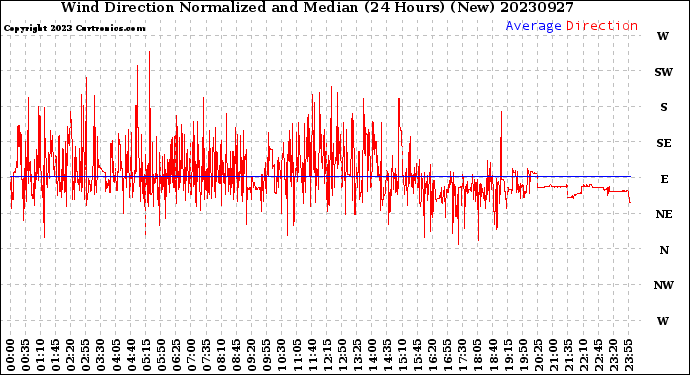
Task: Click the red 'Direction' legend label
Action: (602, 26)
